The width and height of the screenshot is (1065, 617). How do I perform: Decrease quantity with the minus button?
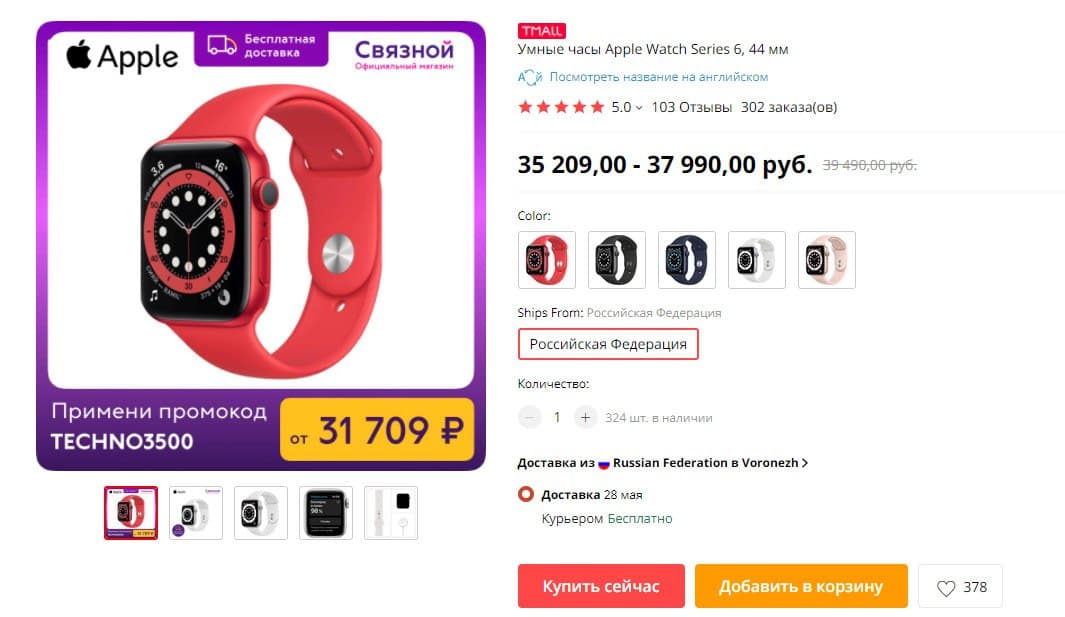pos(529,417)
